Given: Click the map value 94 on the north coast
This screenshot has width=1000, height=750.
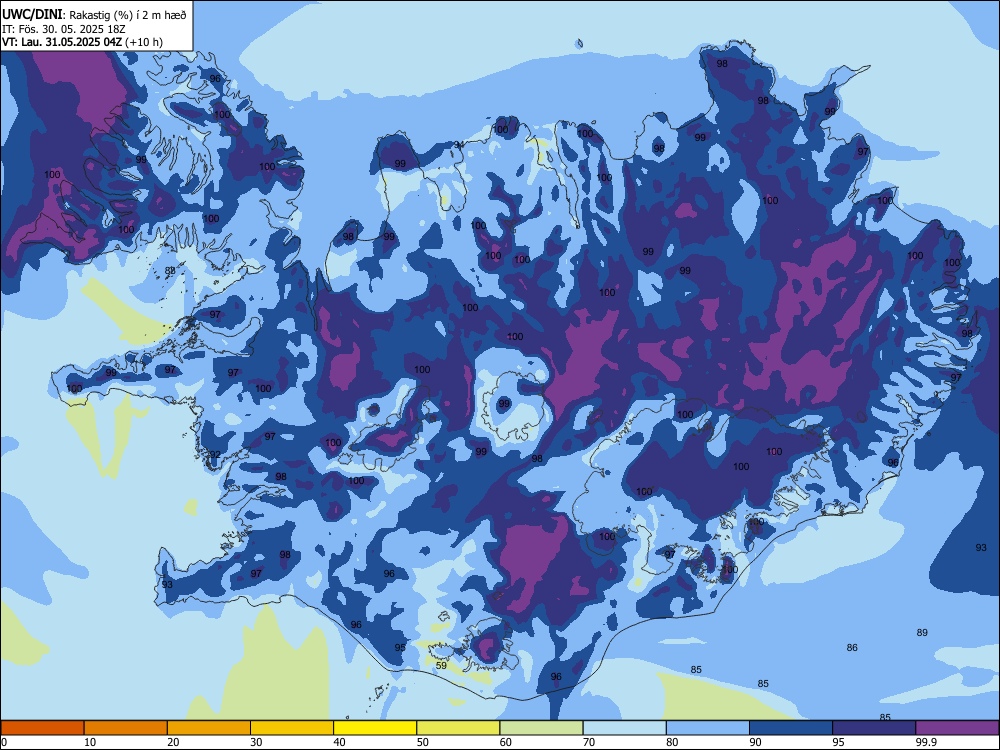Looking at the screenshot, I should tap(459, 145).
